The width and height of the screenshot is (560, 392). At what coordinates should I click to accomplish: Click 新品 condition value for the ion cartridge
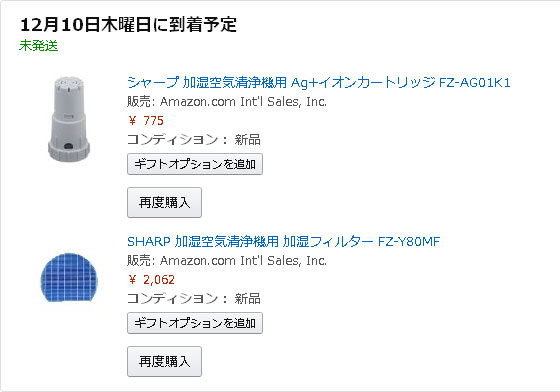[248, 139]
